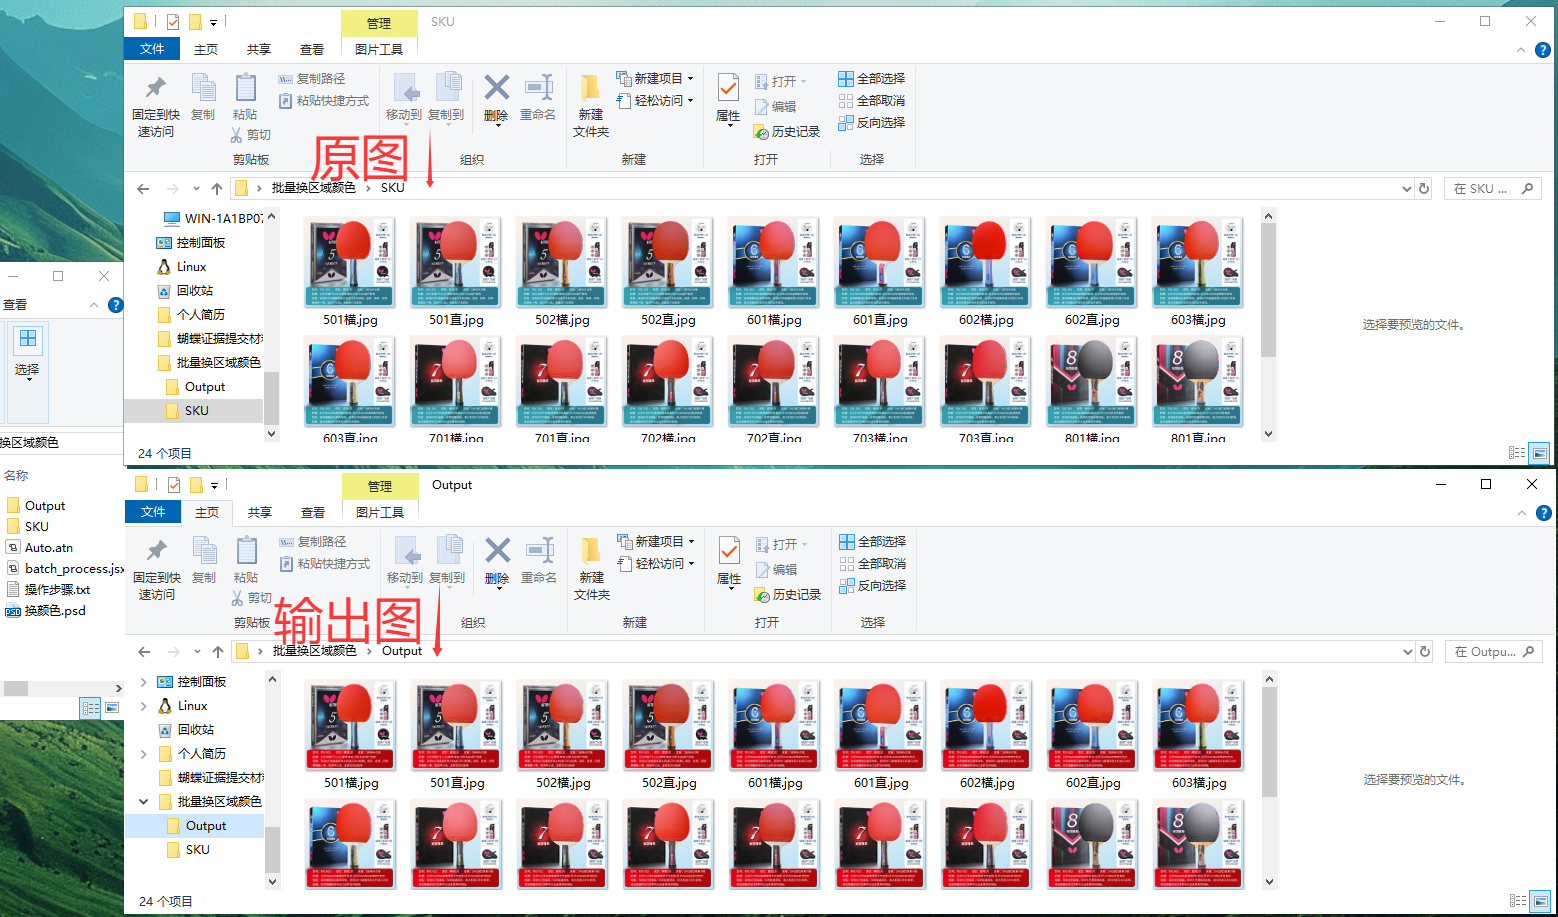
Task: Expand the 新建项目 dropdown in the SKU window
Action: point(690,78)
